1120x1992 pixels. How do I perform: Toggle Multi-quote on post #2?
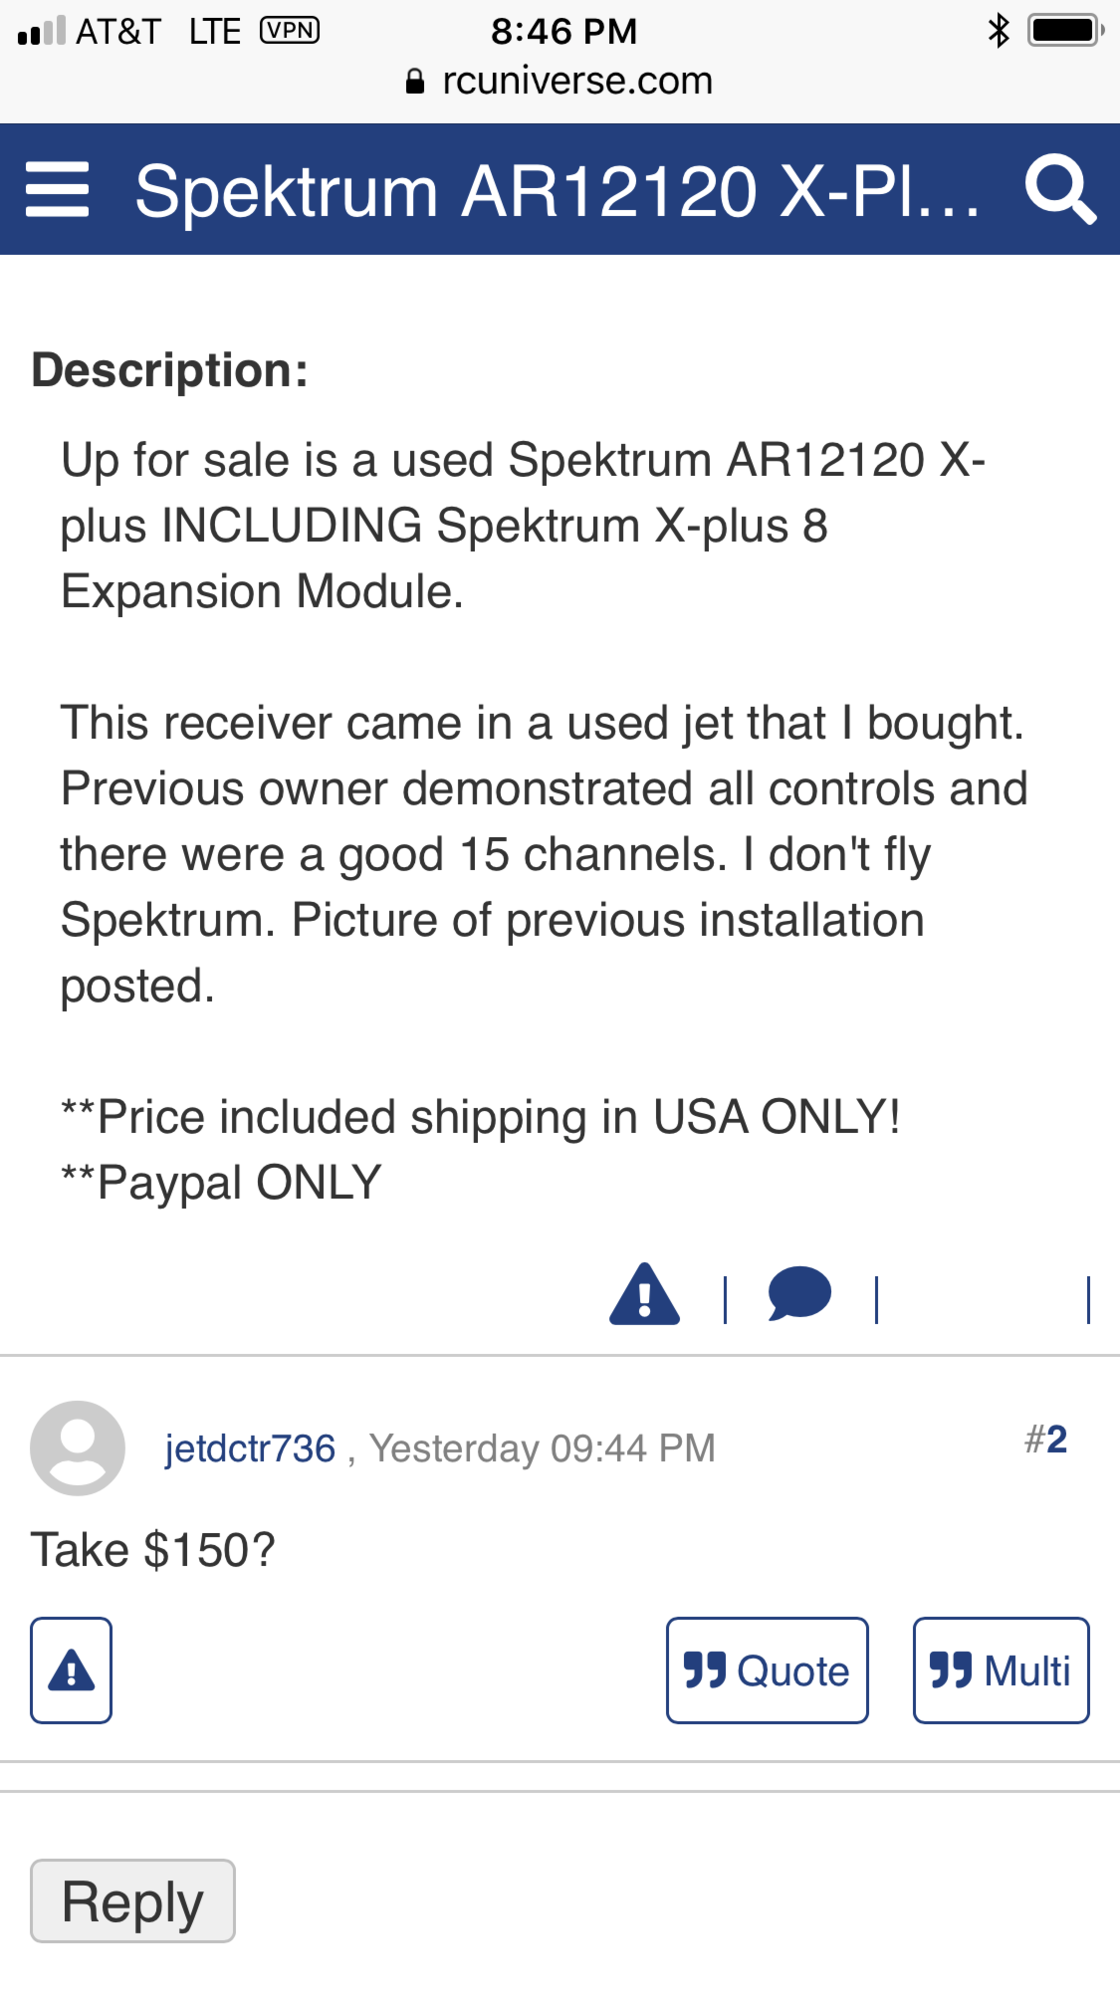(x=1001, y=1670)
